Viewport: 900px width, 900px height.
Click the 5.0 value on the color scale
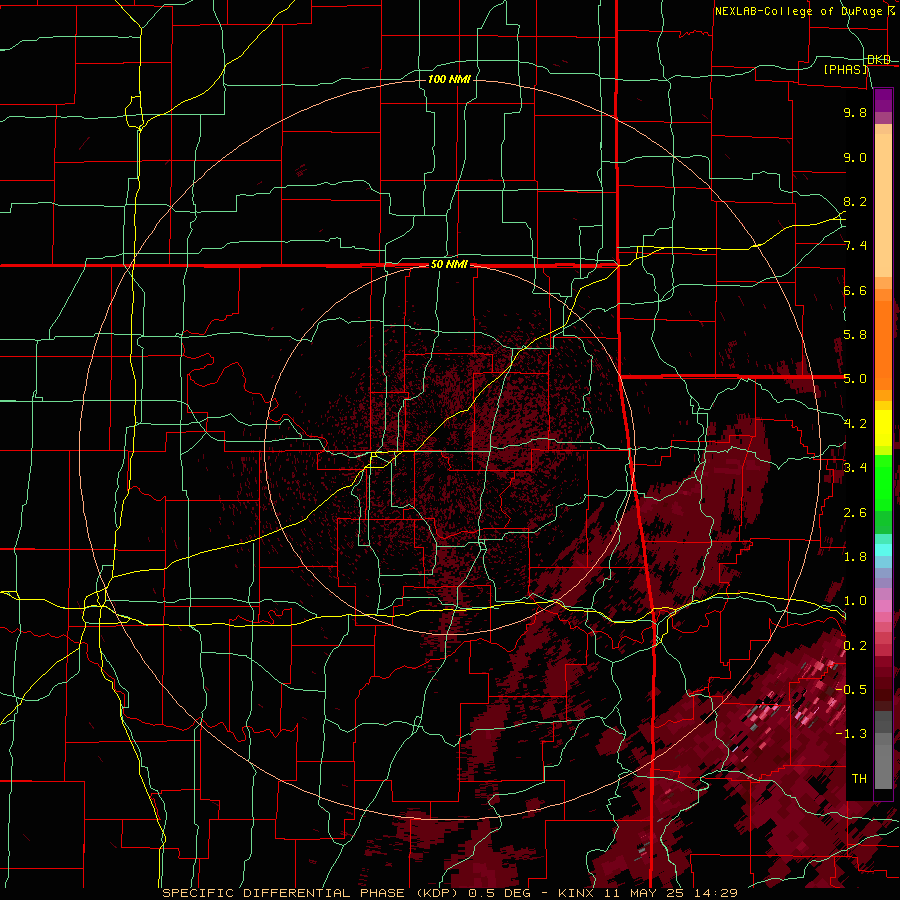coord(855,379)
